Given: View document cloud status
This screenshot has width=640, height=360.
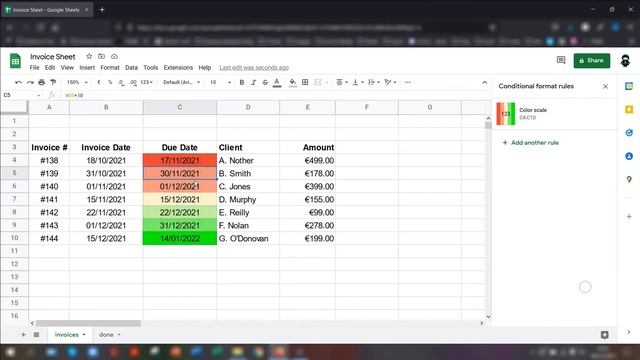Looking at the screenshot, I should pos(114,56).
